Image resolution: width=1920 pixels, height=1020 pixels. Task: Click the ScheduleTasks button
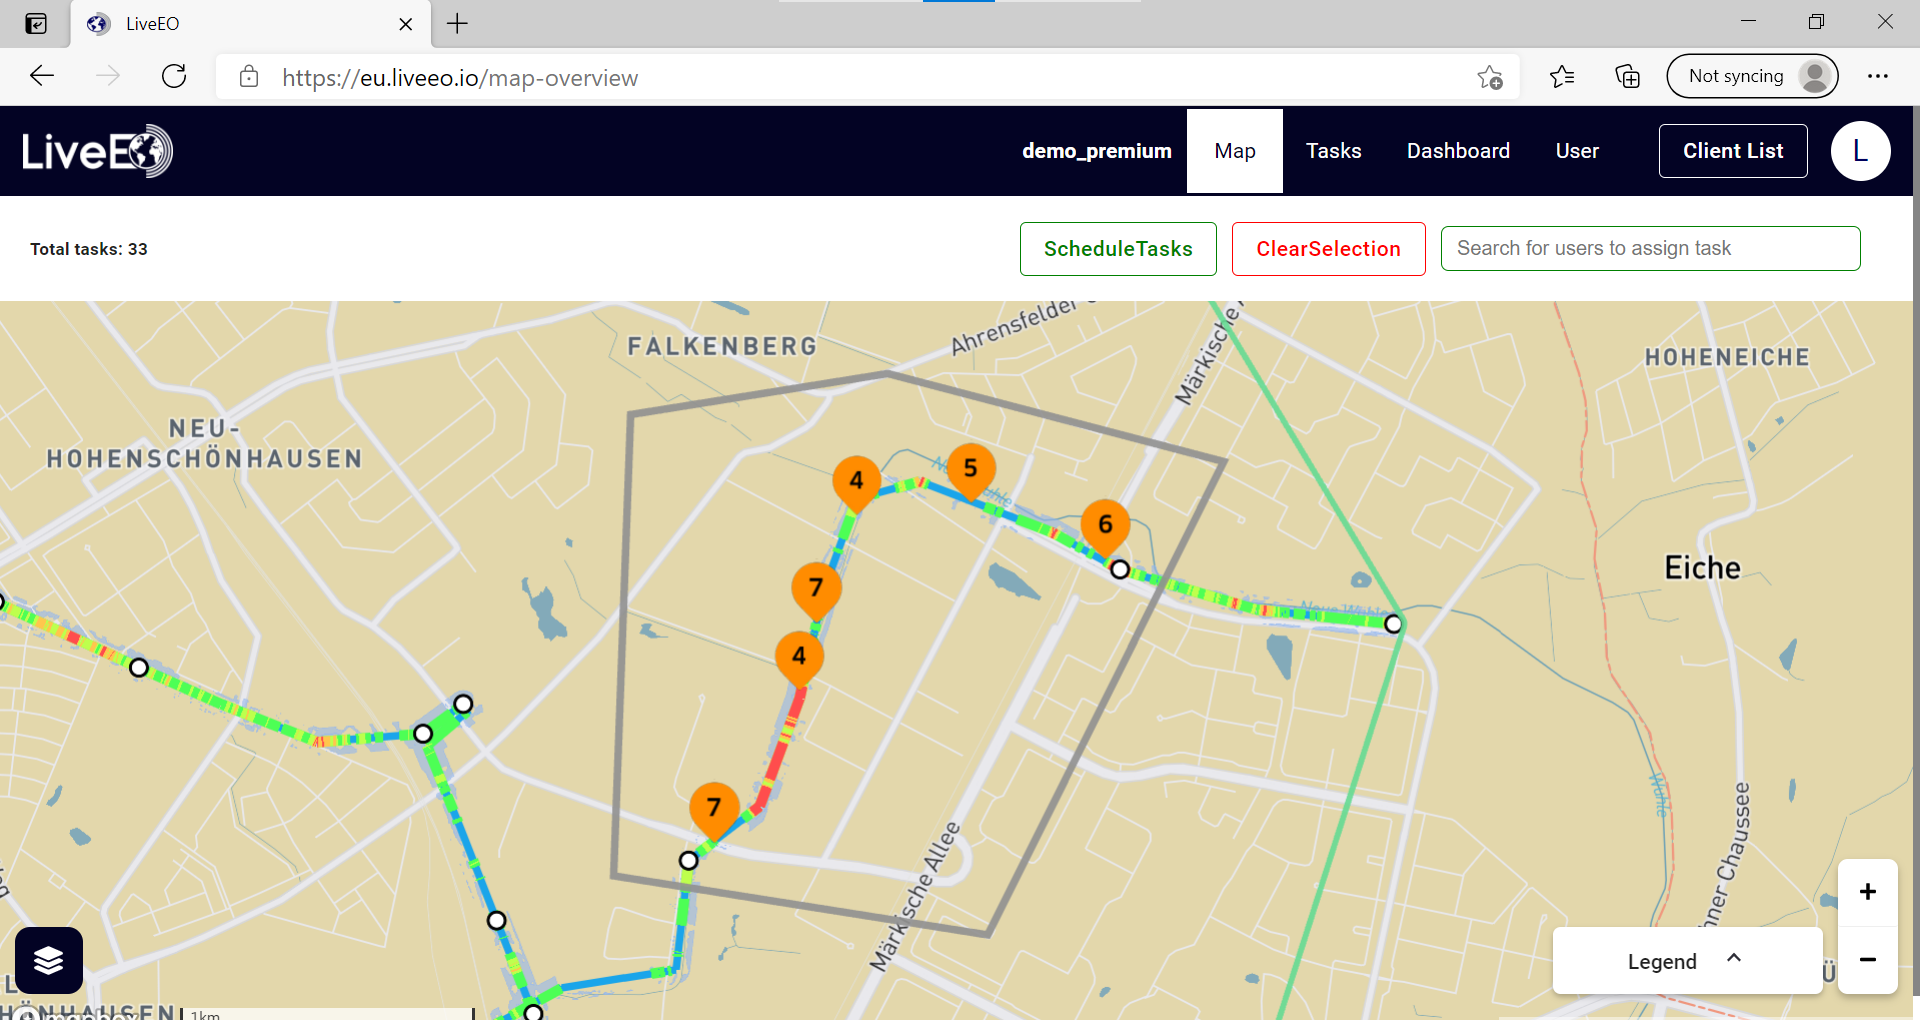pyautogui.click(x=1117, y=248)
